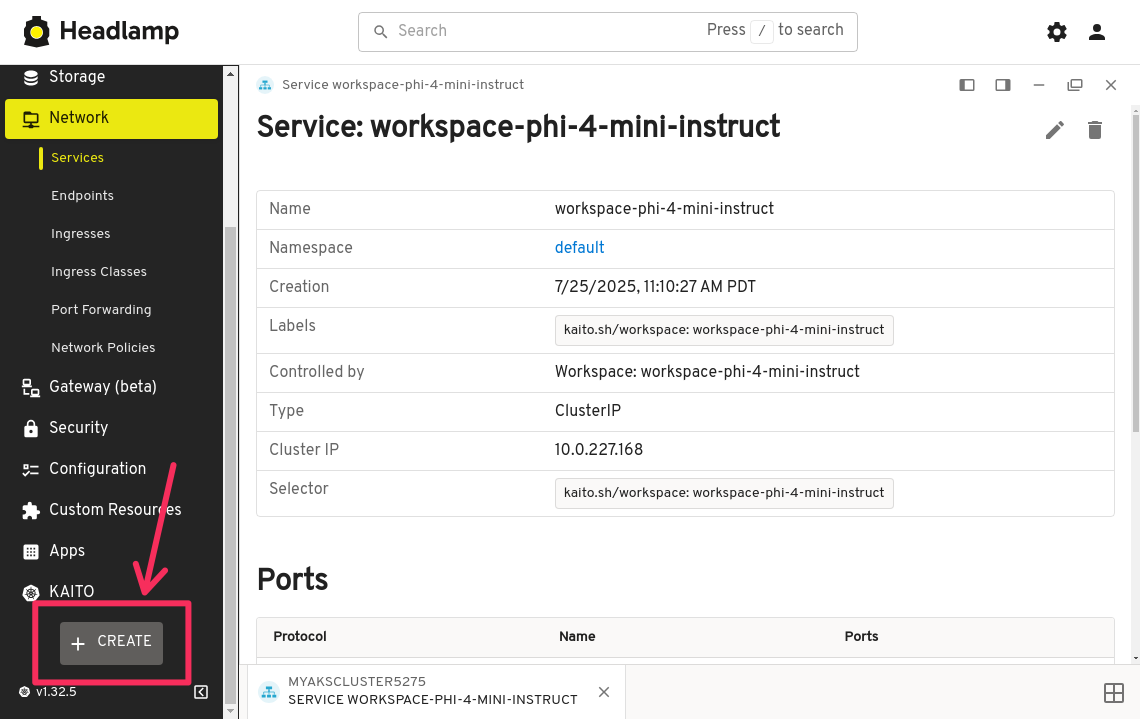Image resolution: width=1140 pixels, height=719 pixels.
Task: Open the user account icon
Action: (1097, 32)
